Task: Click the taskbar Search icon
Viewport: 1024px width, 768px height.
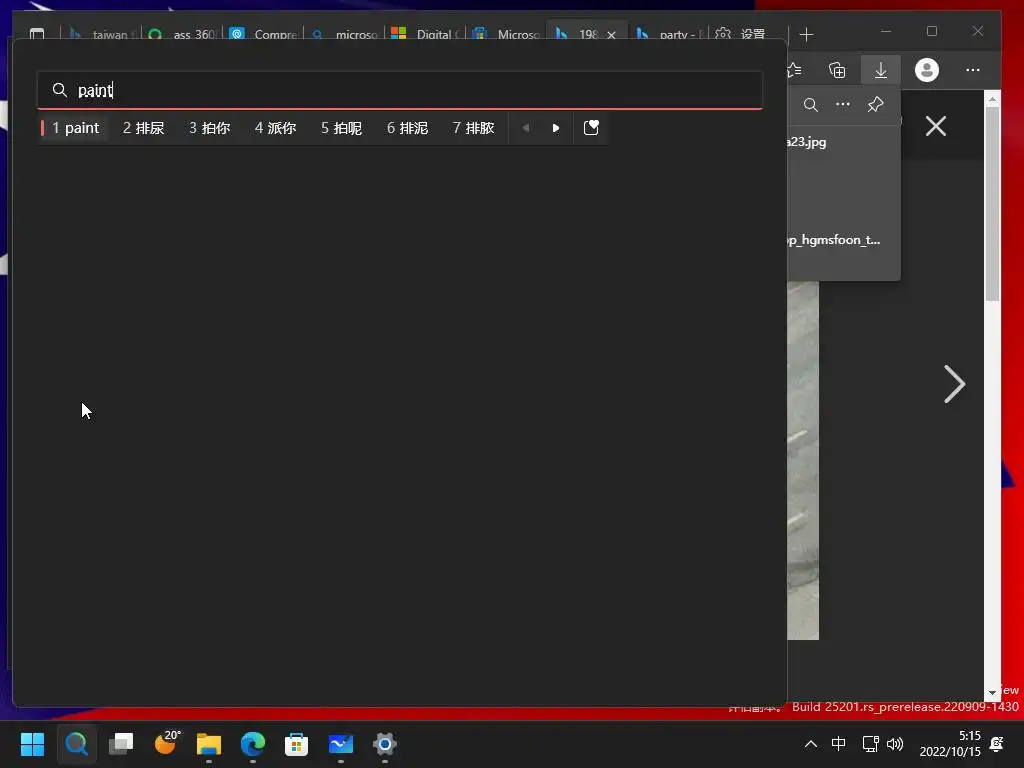Action: click(x=76, y=744)
